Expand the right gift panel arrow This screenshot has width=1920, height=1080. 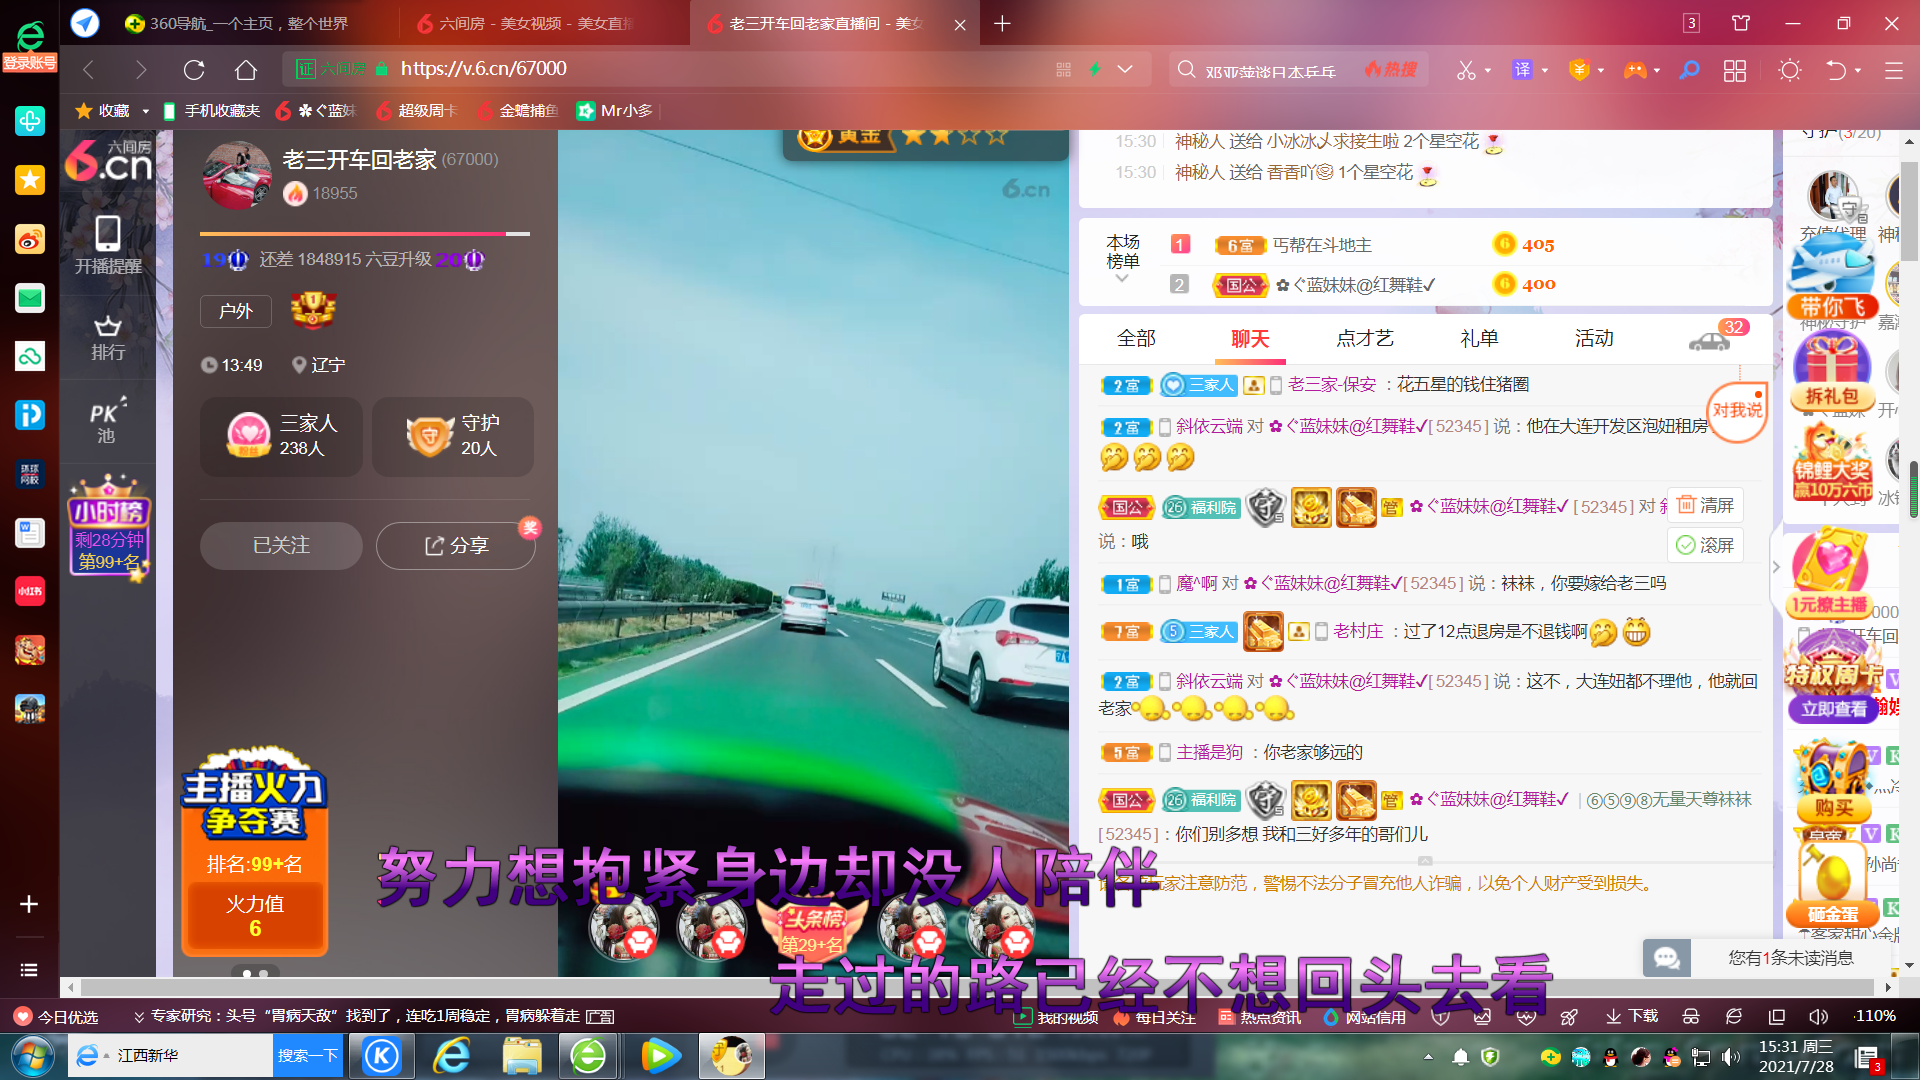pos(1776,567)
